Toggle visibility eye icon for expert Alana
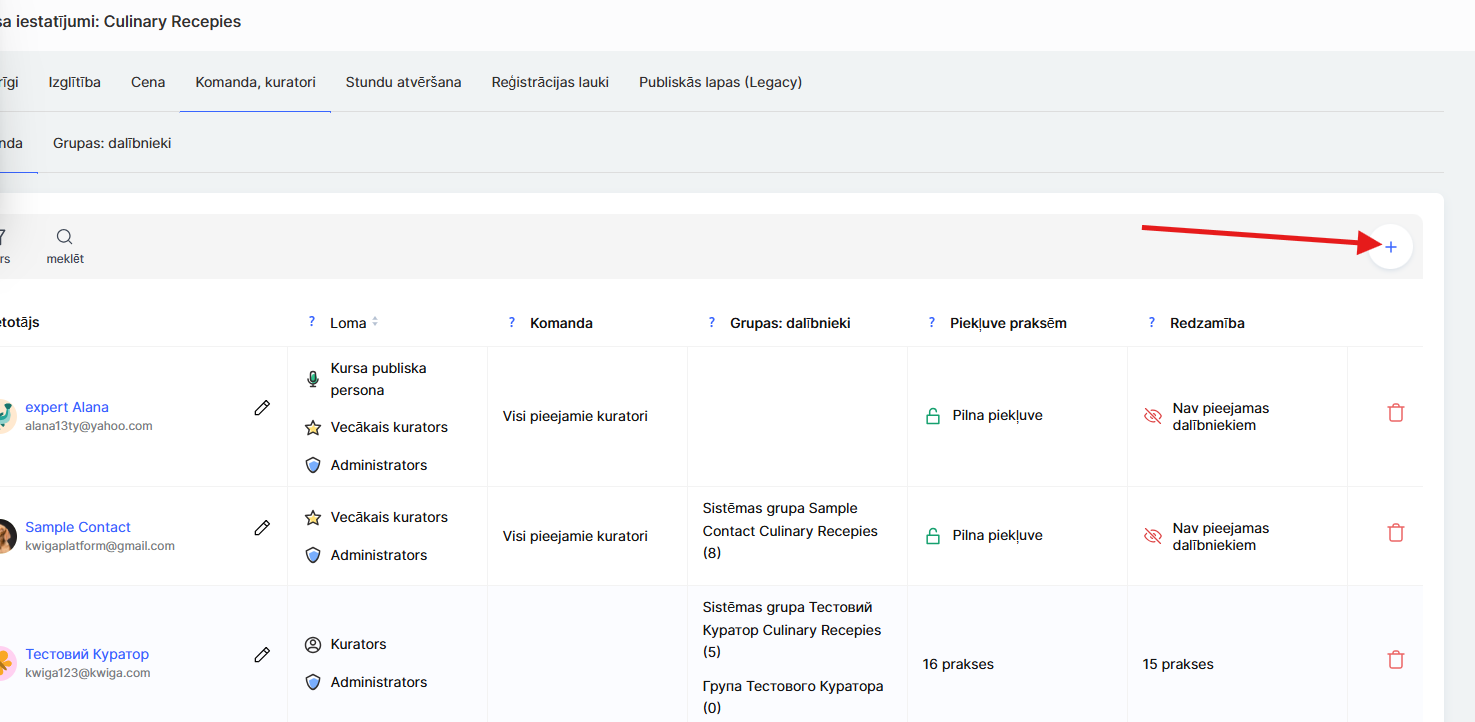The image size is (1475, 722). (1153, 416)
